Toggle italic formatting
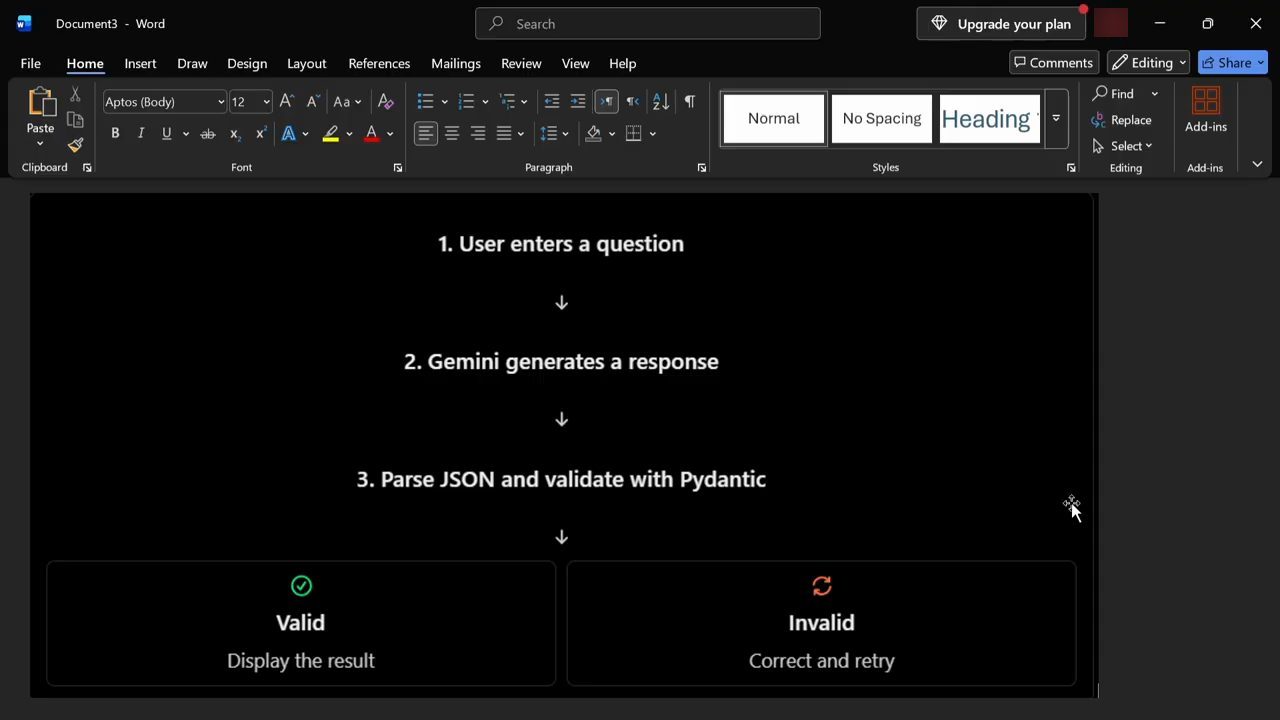 (141, 133)
